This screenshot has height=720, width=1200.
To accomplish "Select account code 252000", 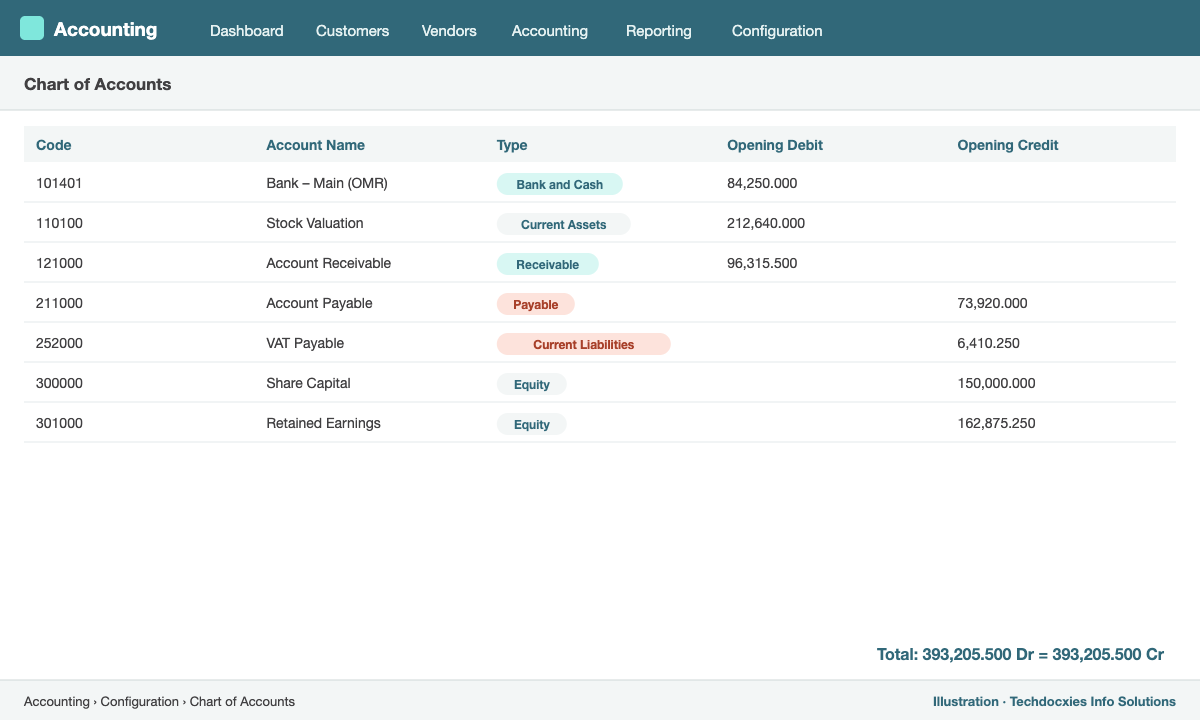I will point(59,343).
